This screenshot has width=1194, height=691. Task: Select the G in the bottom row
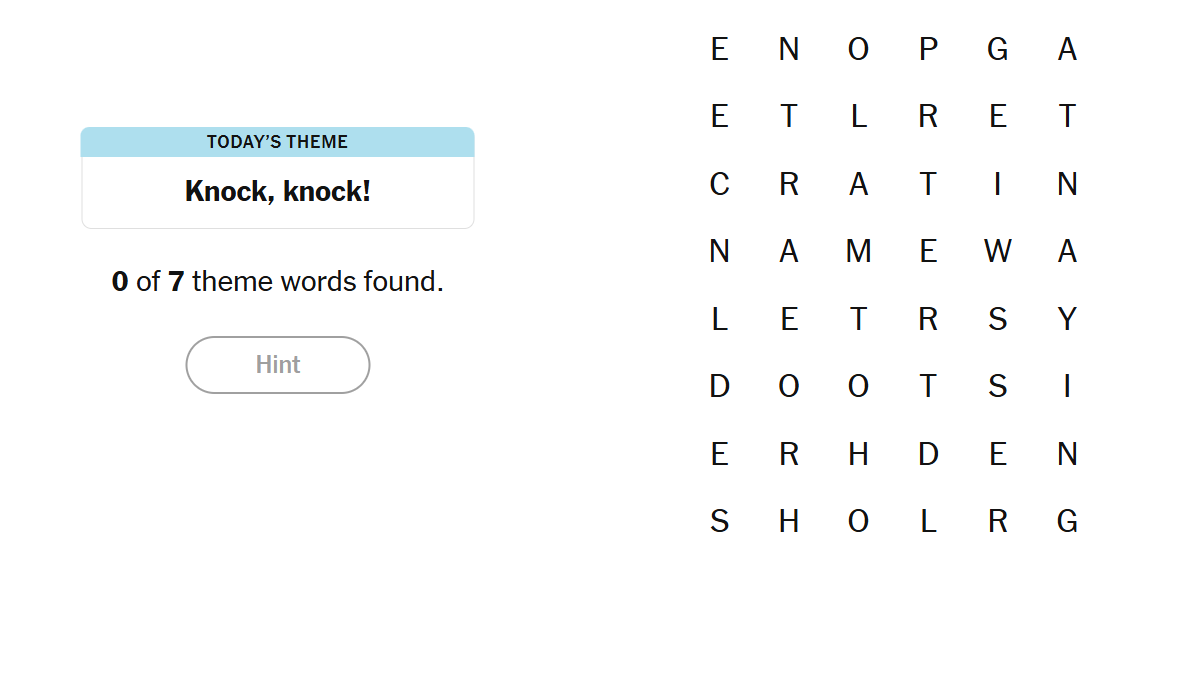pyautogui.click(x=1067, y=522)
